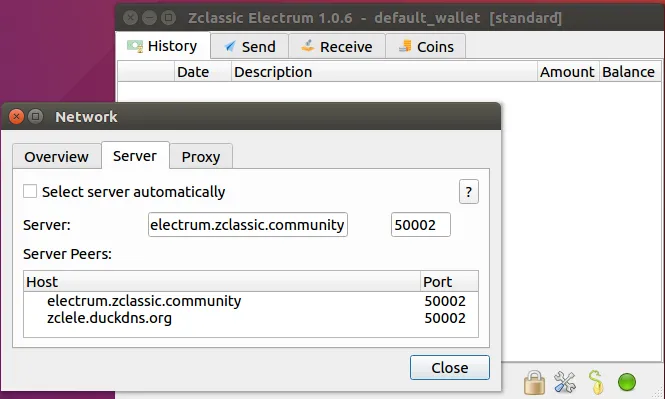Open the Receive tab
The width and height of the screenshot is (665, 399).
click(x=337, y=46)
